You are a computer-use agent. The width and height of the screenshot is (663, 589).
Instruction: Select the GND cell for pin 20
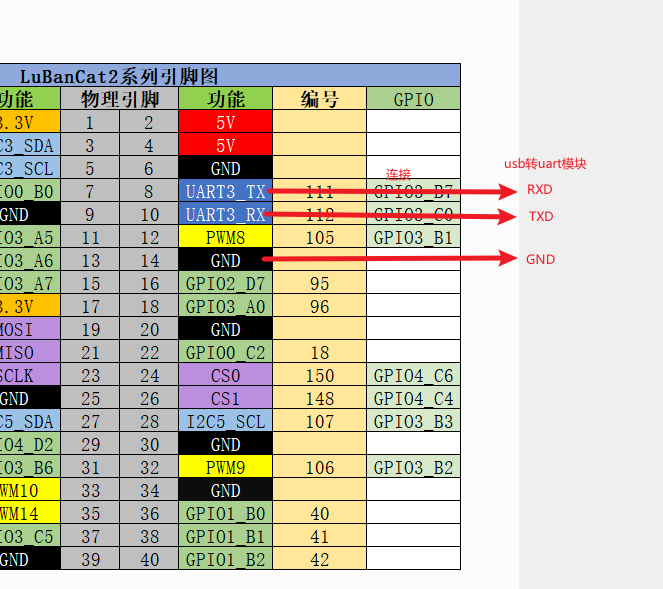pos(225,329)
